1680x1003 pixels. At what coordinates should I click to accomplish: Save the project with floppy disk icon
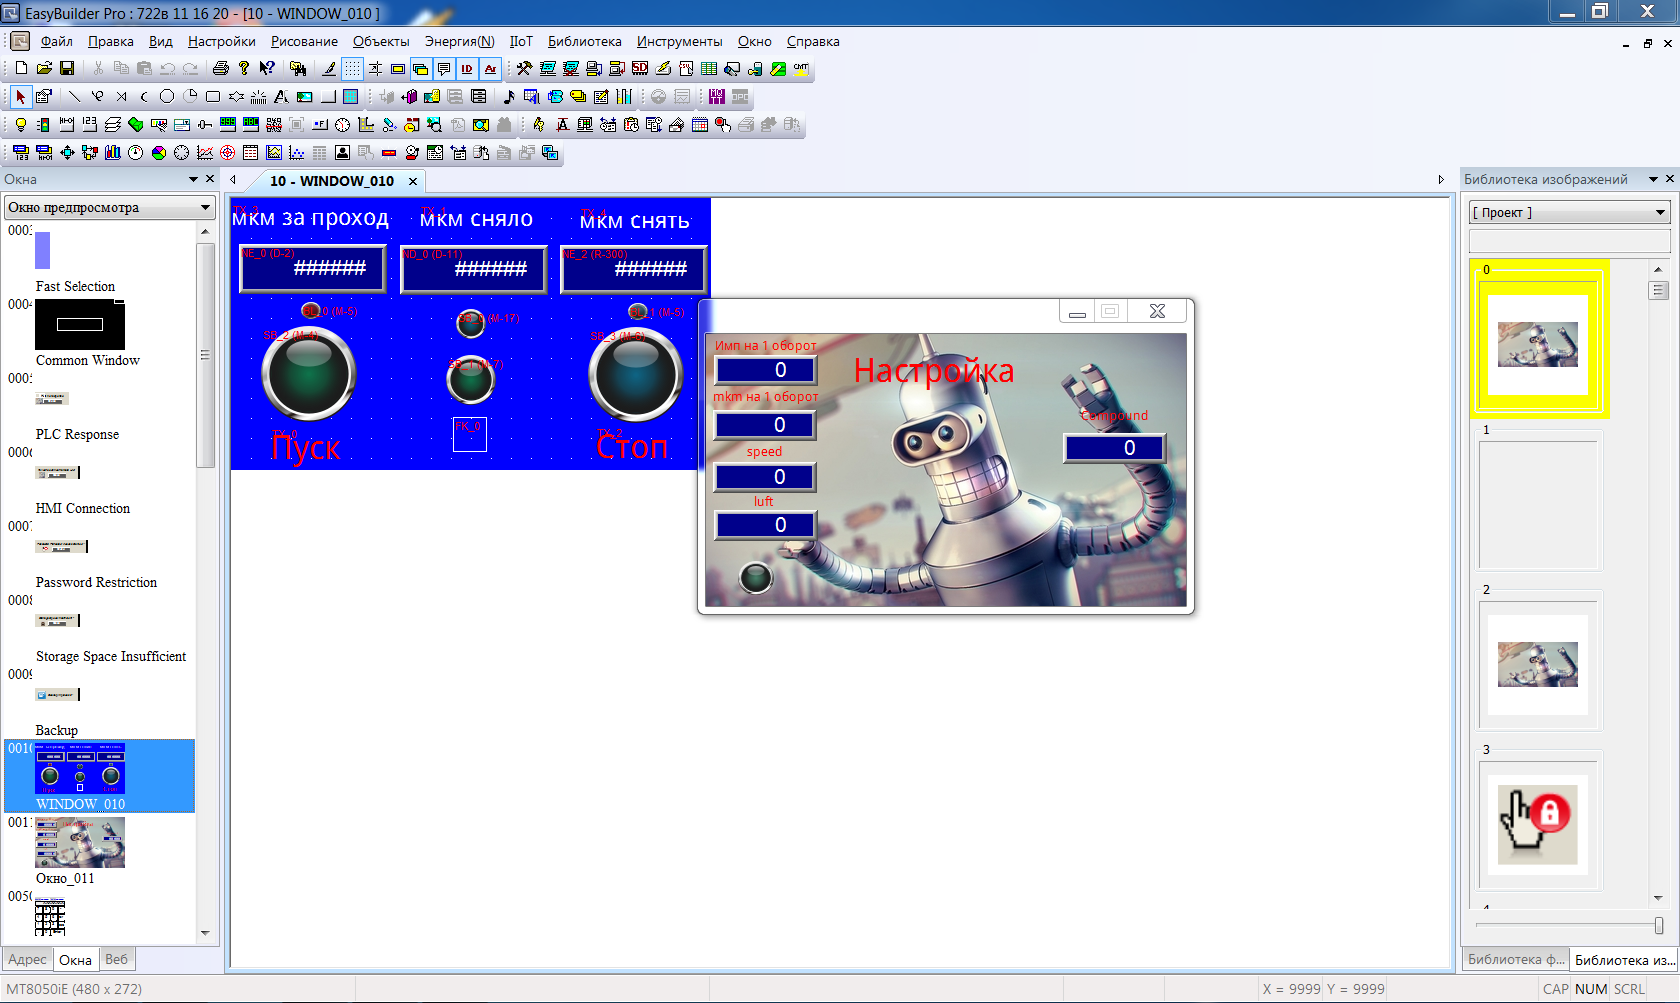[x=67, y=68]
